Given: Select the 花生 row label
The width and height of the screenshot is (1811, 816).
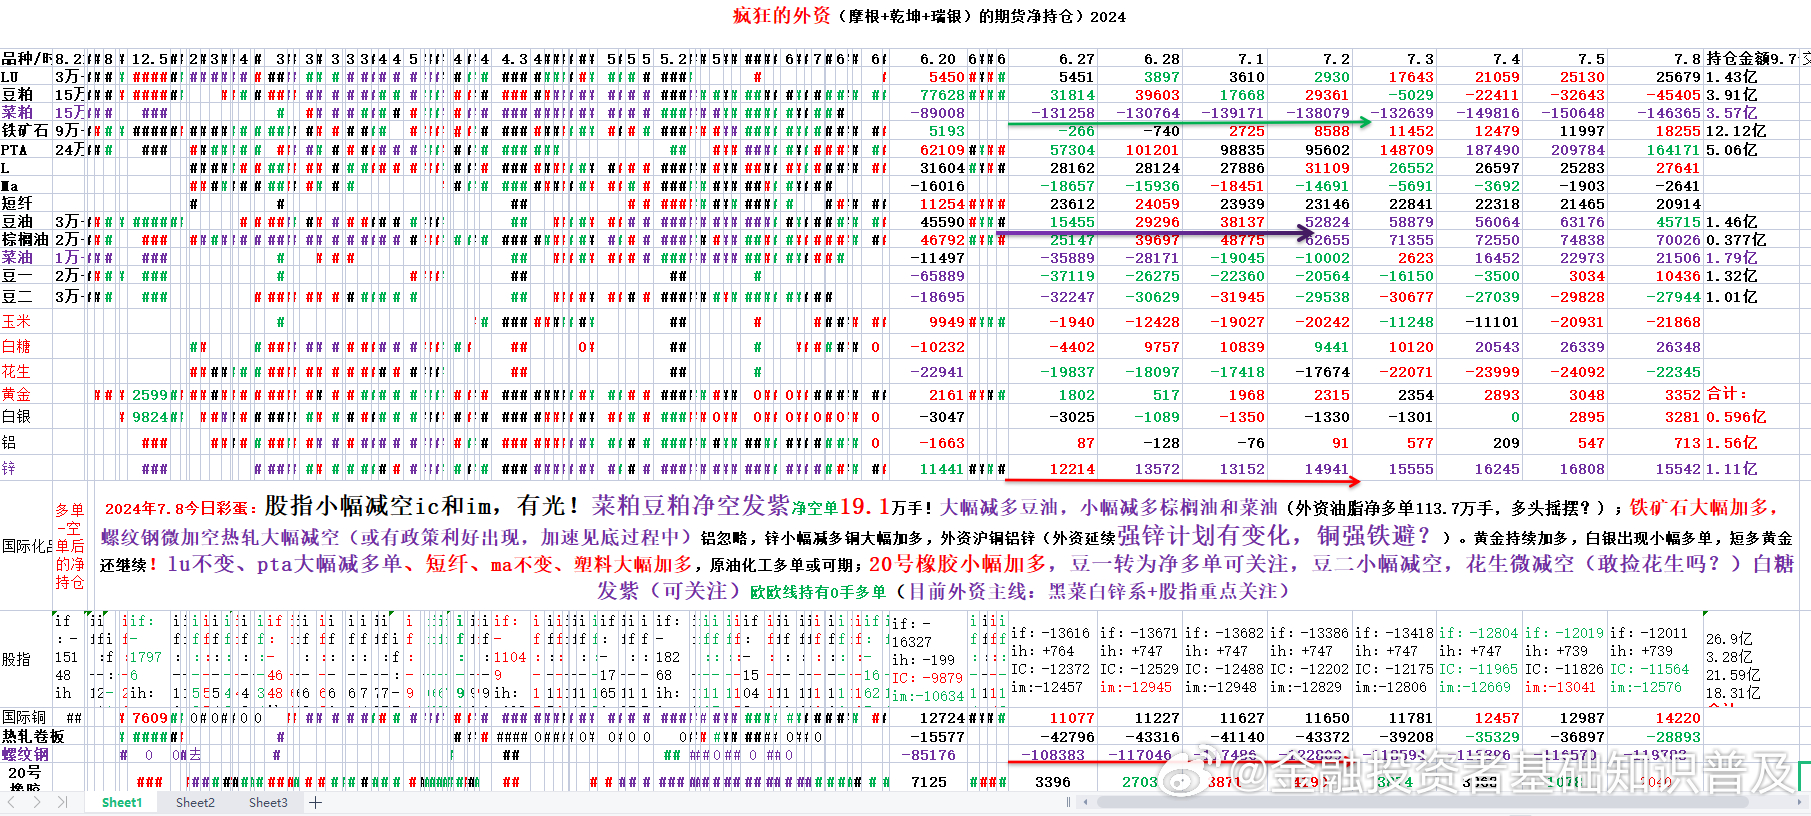Looking at the screenshot, I should [26, 372].
